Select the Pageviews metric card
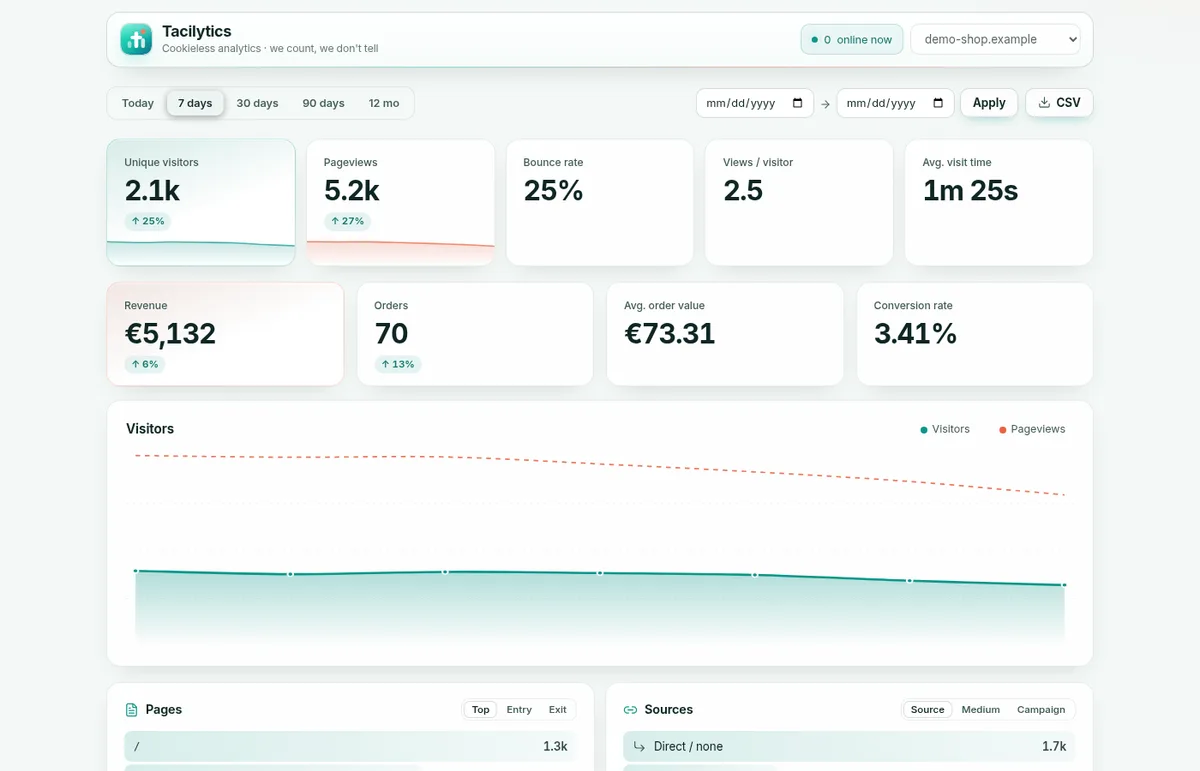 click(x=400, y=202)
